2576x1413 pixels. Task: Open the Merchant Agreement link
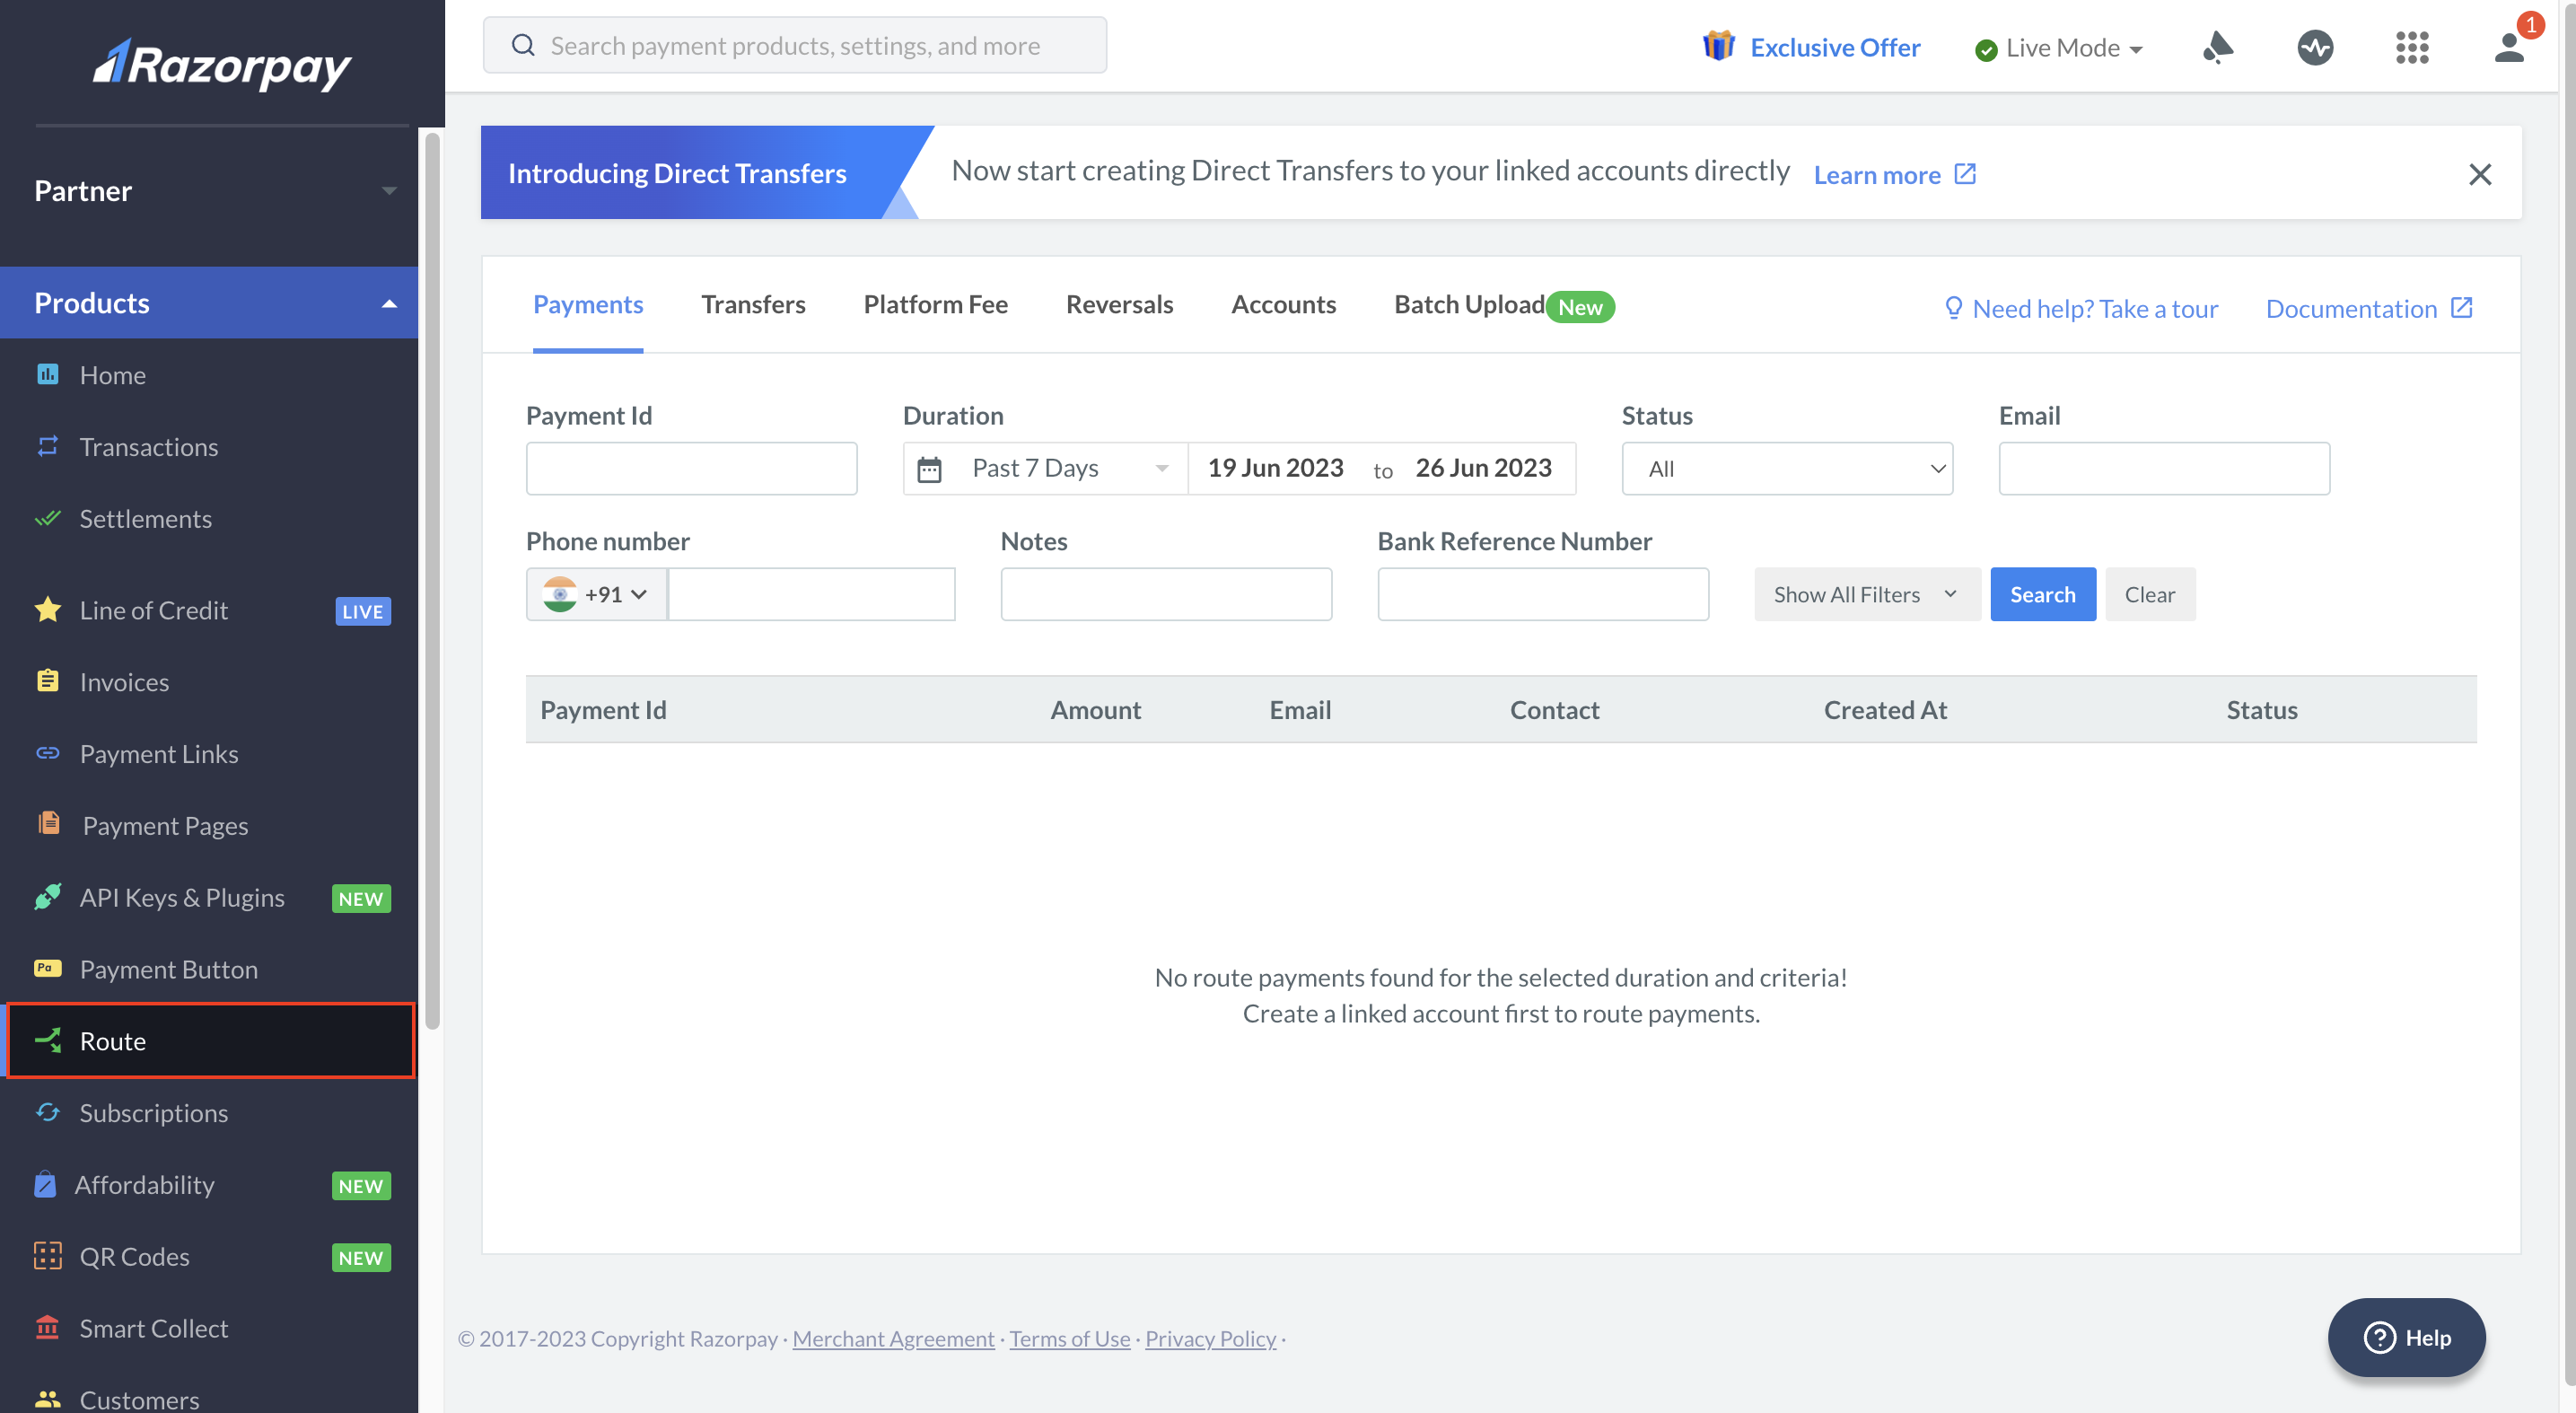[893, 1338]
